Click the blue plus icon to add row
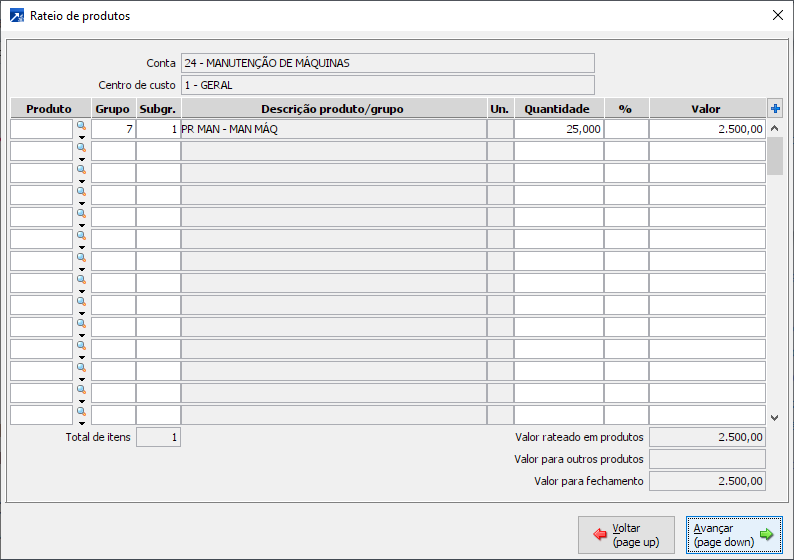The image size is (794, 560). [775, 108]
